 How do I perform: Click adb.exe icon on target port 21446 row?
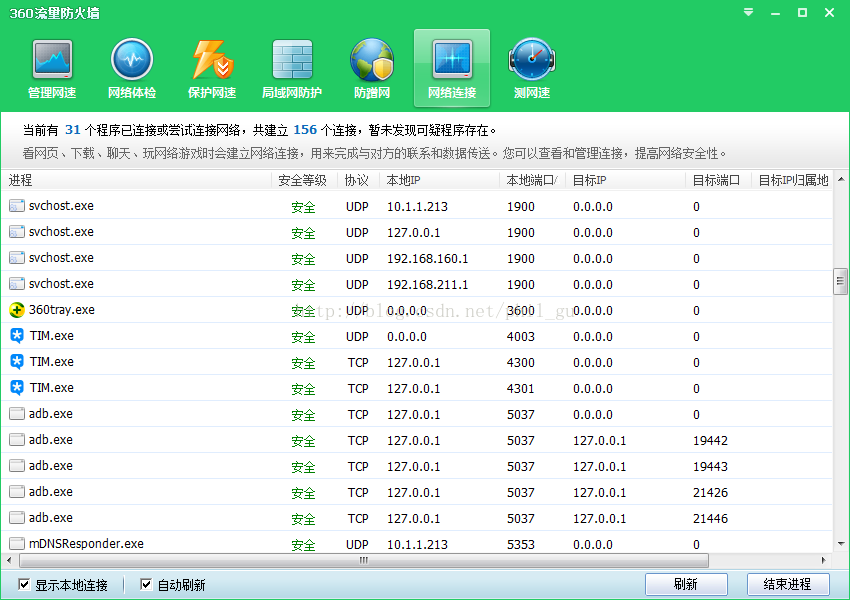[x=17, y=518]
